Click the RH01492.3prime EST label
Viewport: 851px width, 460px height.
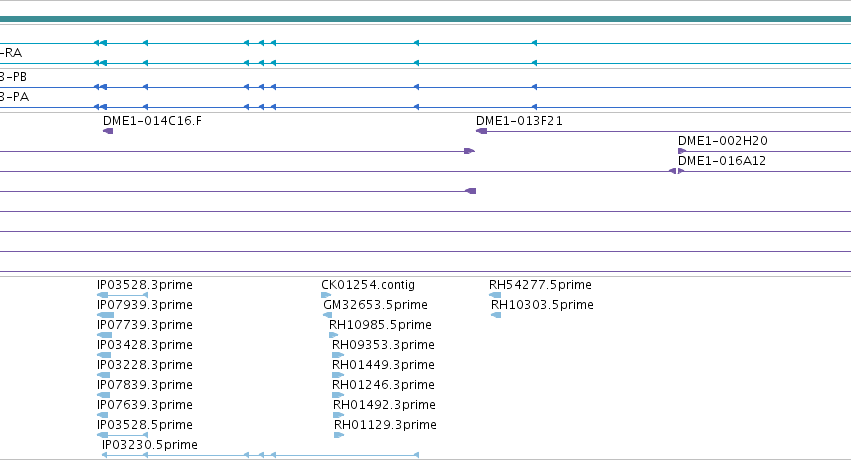tap(384, 405)
